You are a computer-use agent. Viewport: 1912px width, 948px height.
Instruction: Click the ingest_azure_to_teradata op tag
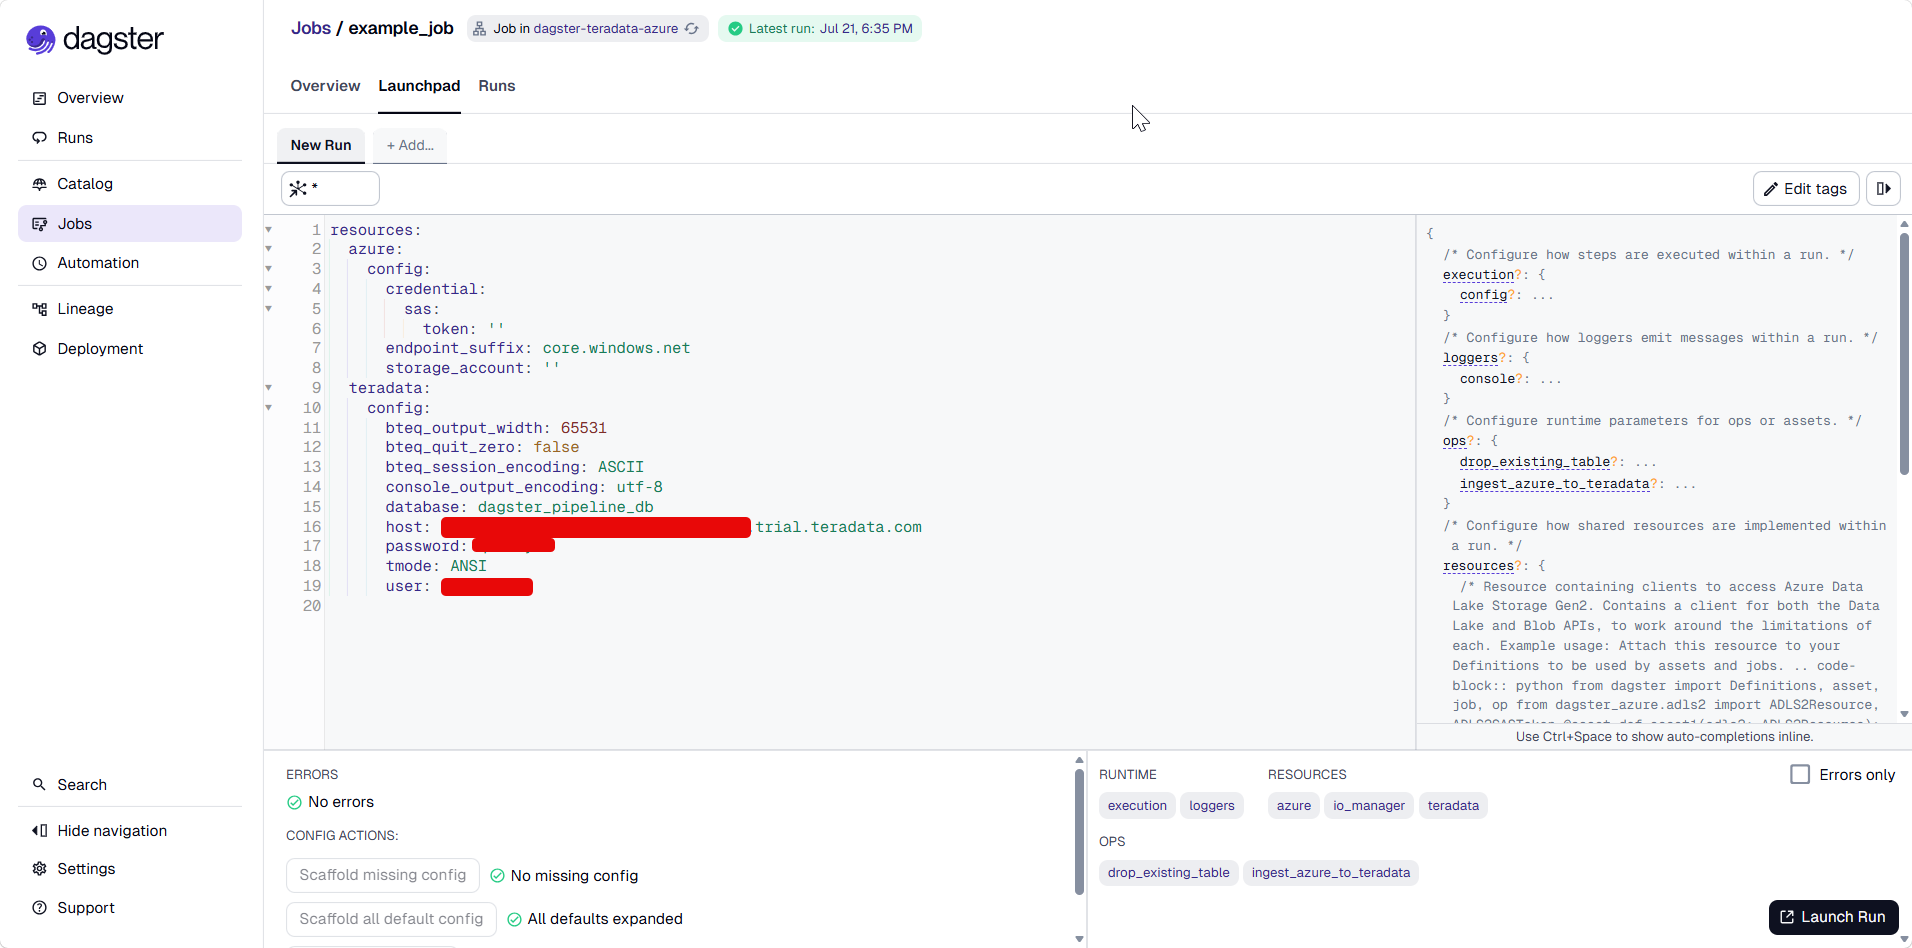pos(1331,873)
